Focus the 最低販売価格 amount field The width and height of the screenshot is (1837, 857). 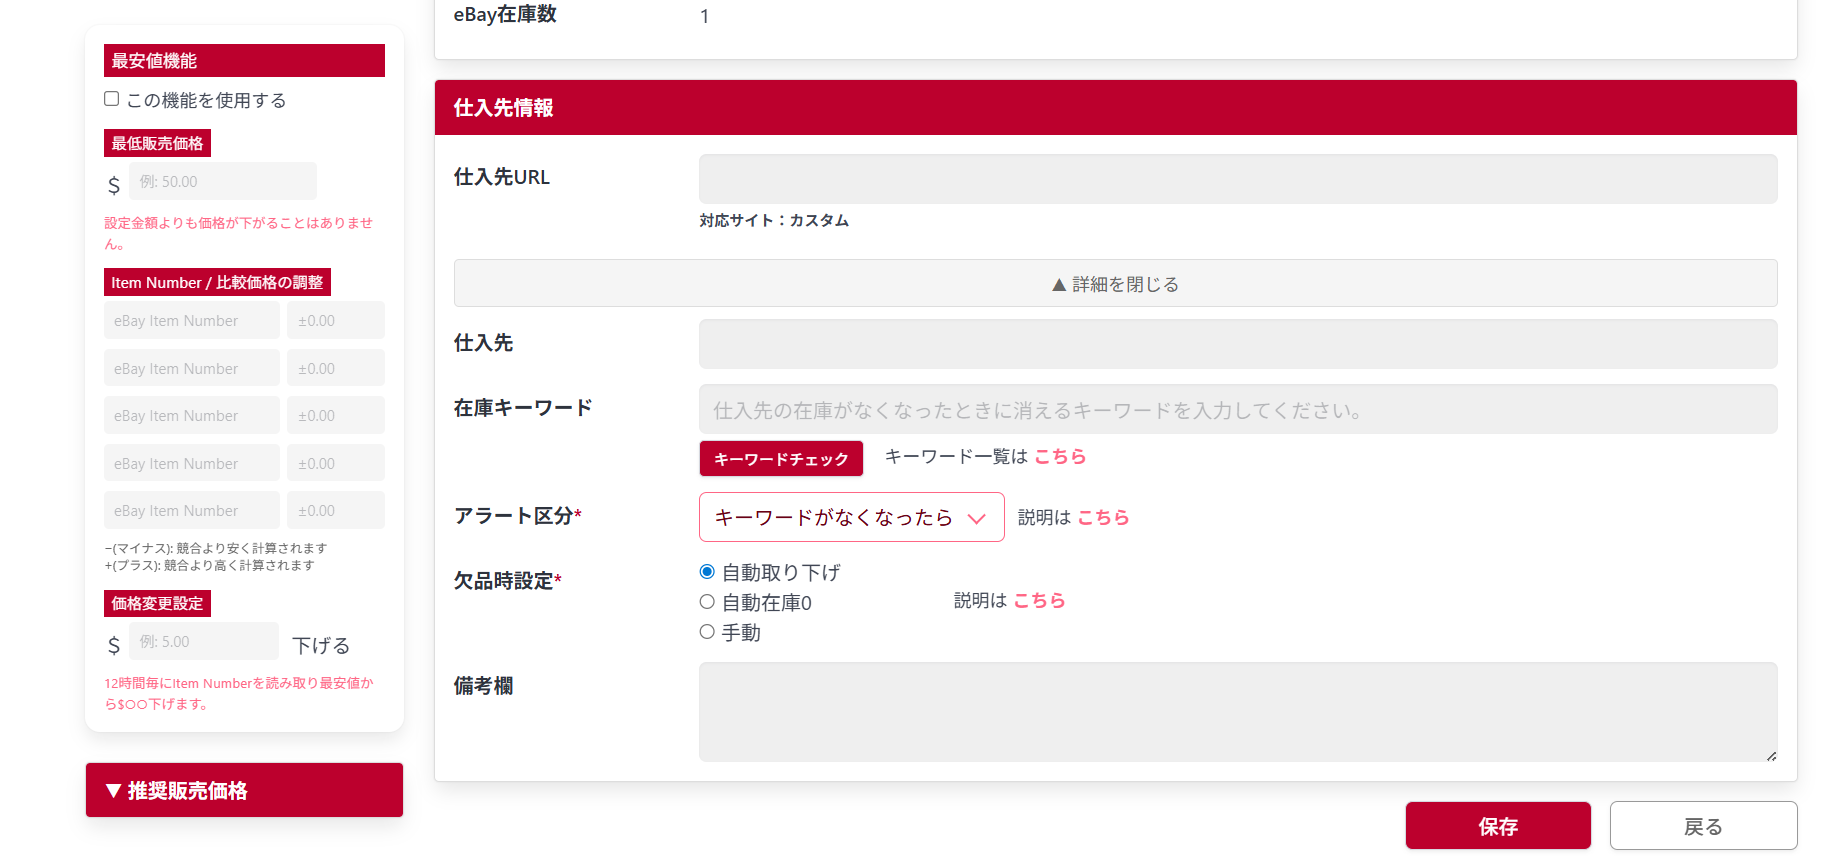(222, 182)
